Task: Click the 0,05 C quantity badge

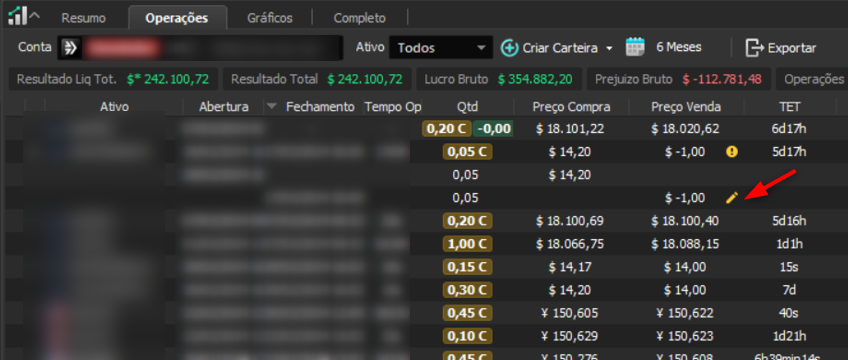Action: point(467,152)
